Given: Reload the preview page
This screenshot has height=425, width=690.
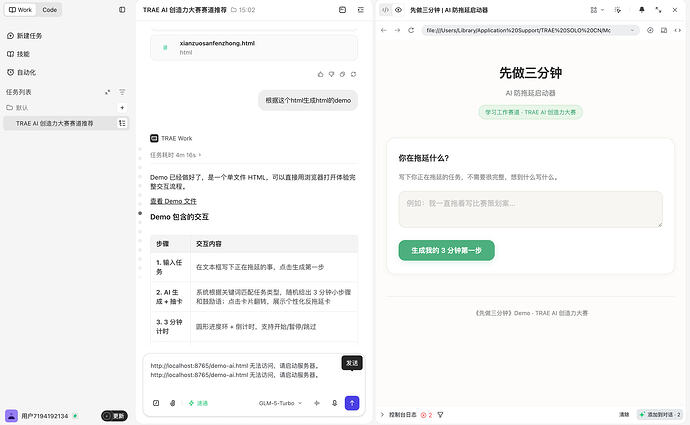Looking at the screenshot, I should [411, 30].
